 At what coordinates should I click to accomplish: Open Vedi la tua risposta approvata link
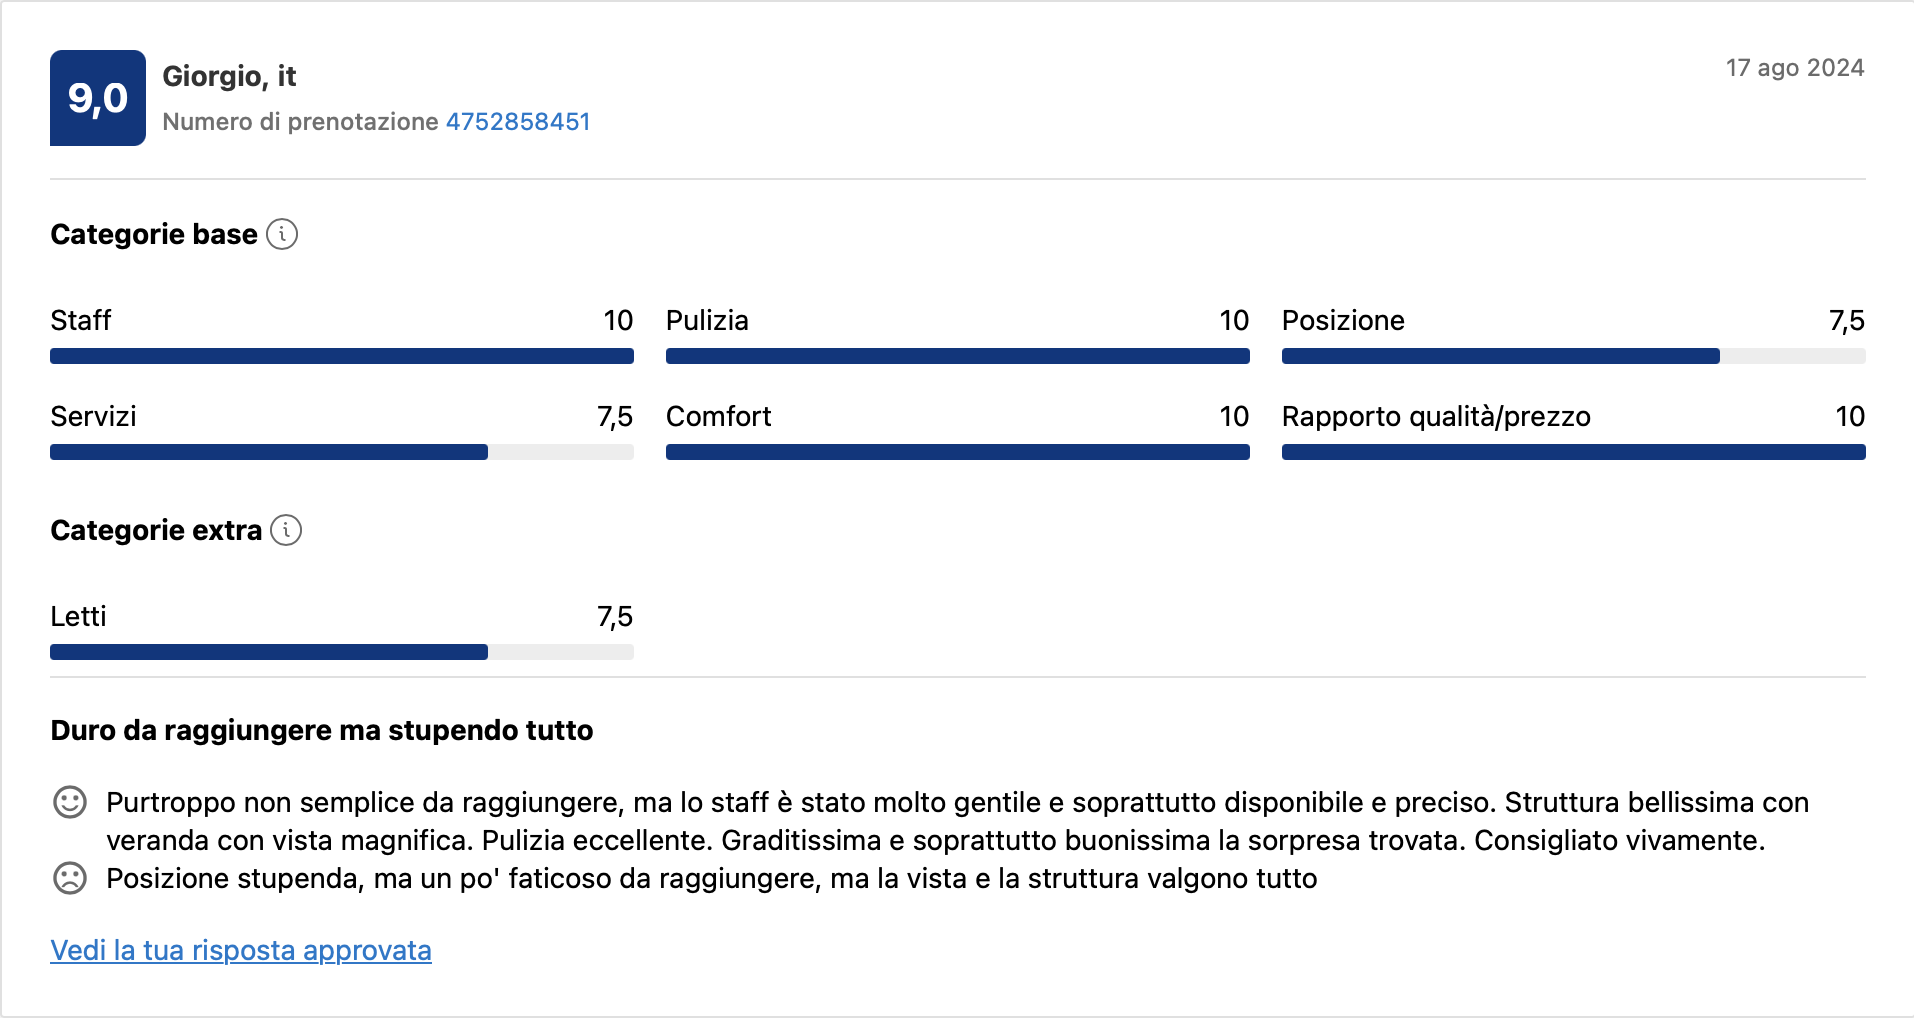[x=240, y=950]
